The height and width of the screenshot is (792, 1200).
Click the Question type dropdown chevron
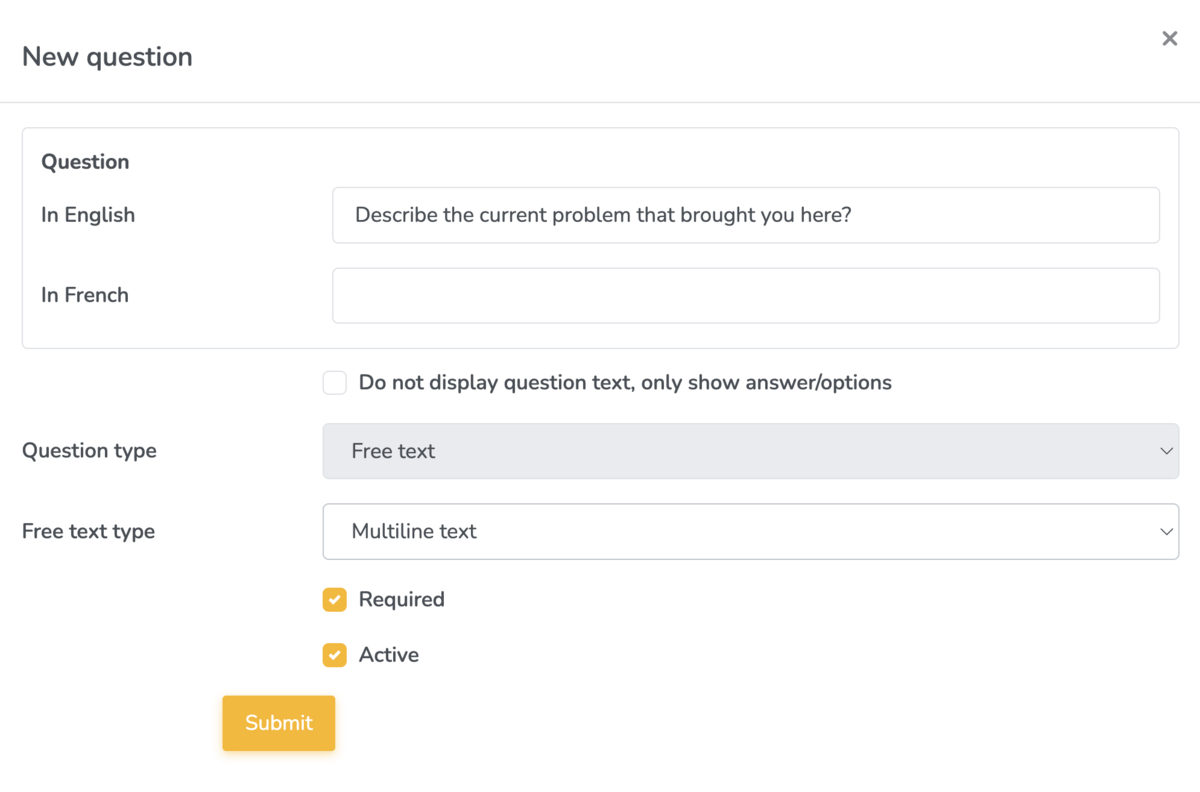click(x=1166, y=451)
